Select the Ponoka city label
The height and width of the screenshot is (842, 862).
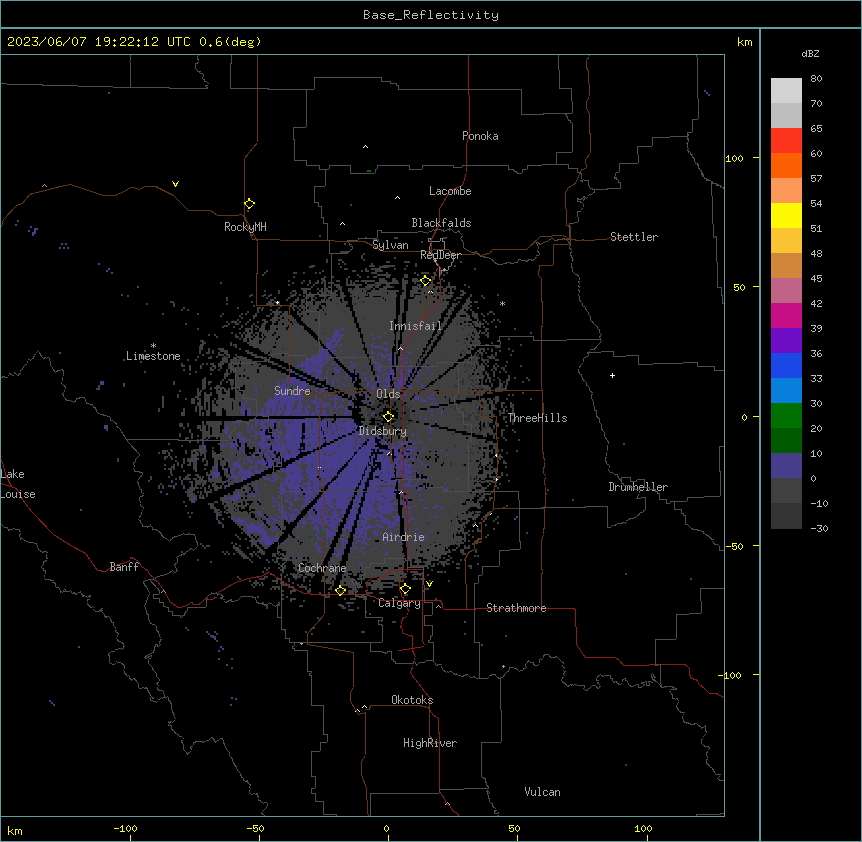click(480, 136)
